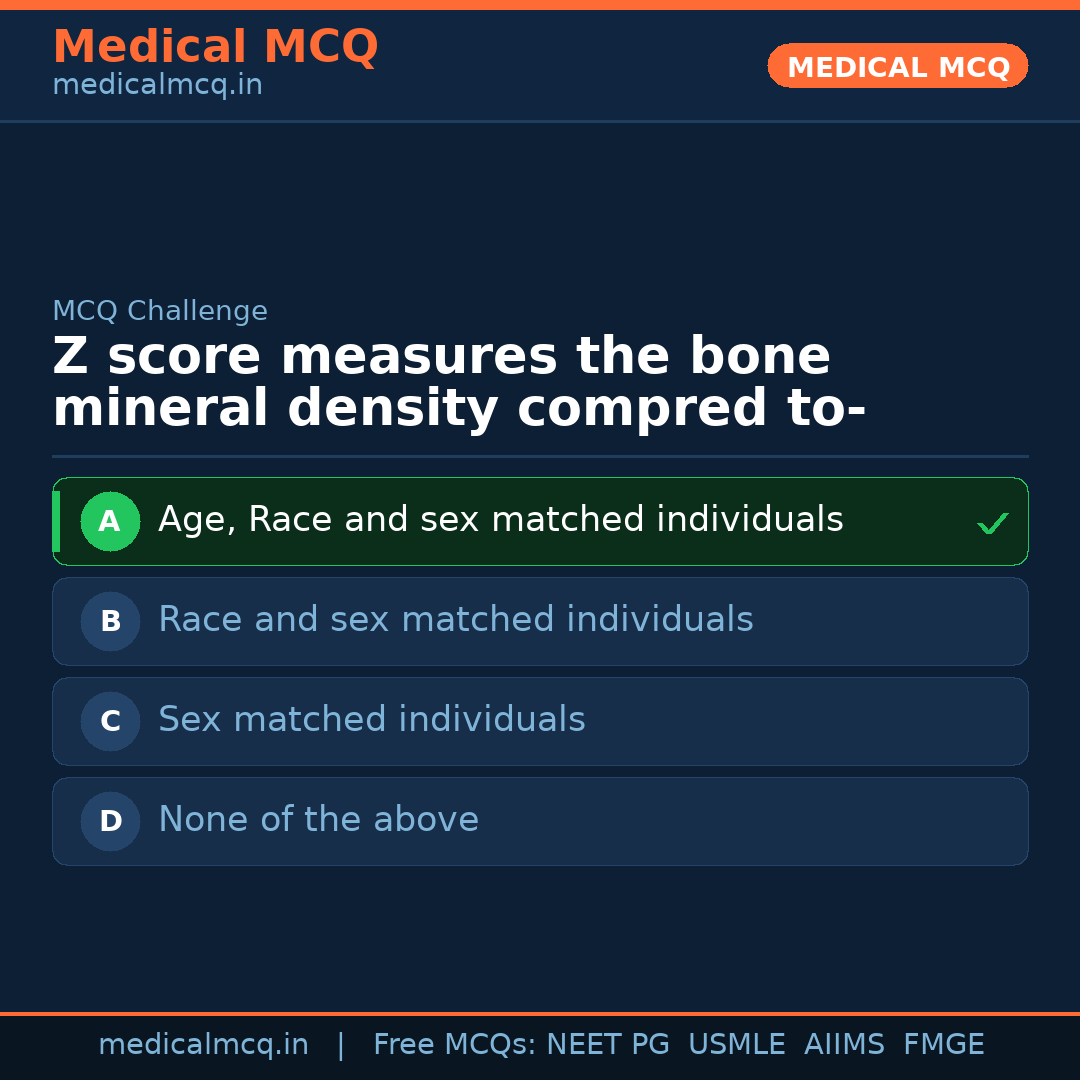Click the green circled A letter badge
The height and width of the screenshot is (1080, 1080).
point(110,521)
